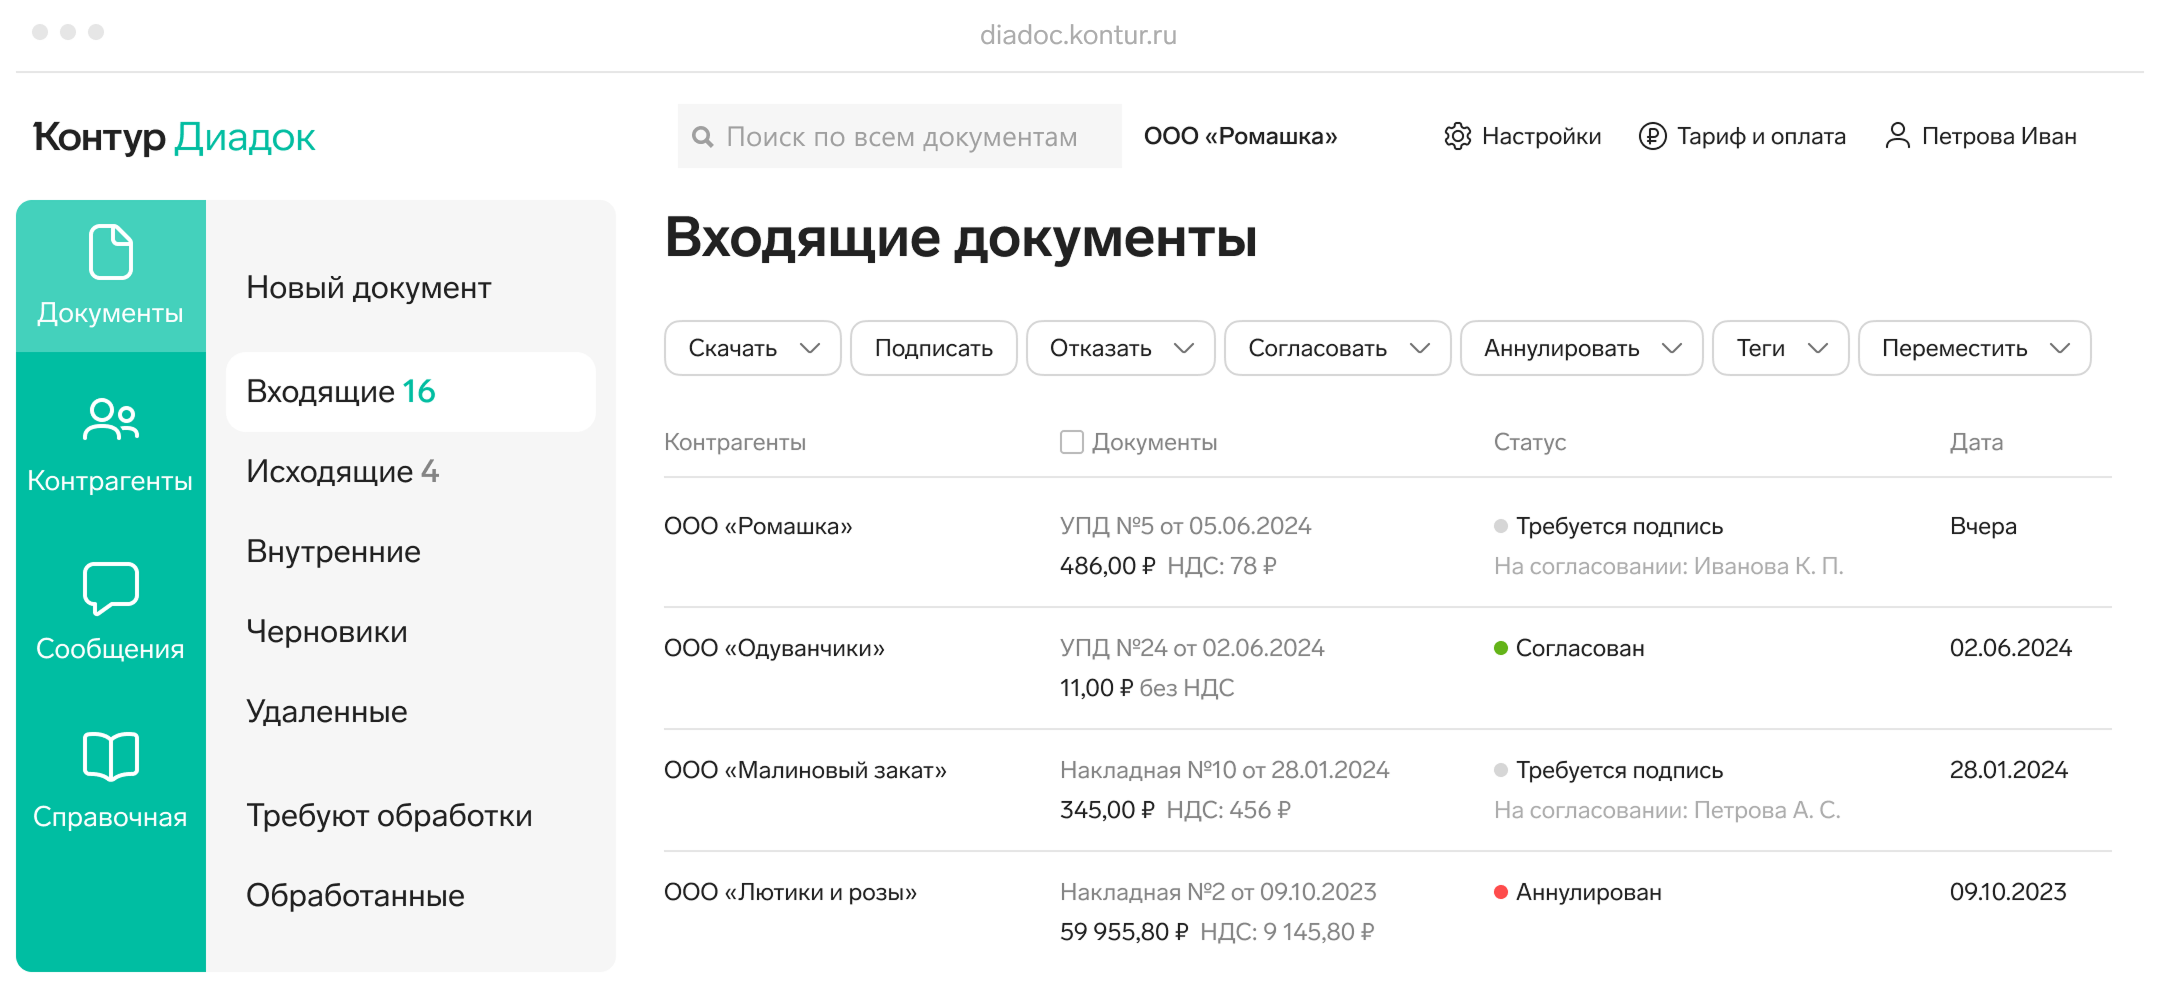
Task: Open Требуют обработки list
Action: pyautogui.click(x=389, y=816)
